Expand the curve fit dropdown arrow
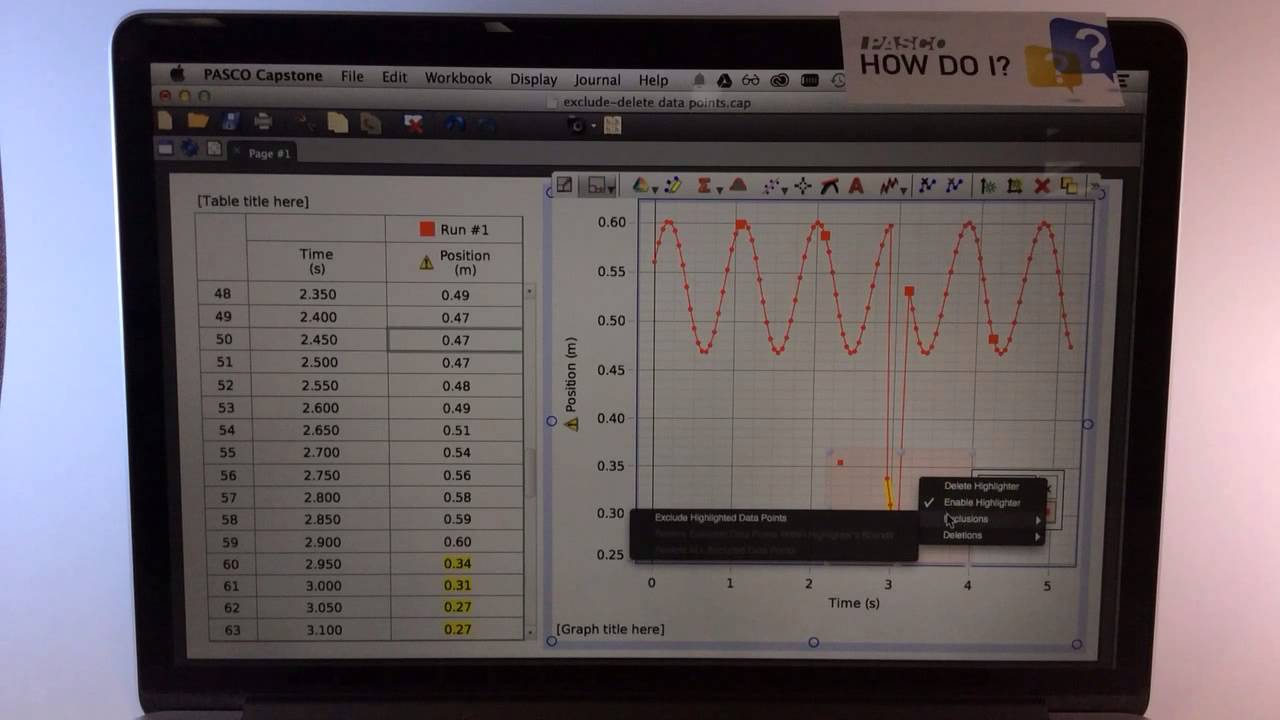1280x720 pixels. (x=784, y=188)
